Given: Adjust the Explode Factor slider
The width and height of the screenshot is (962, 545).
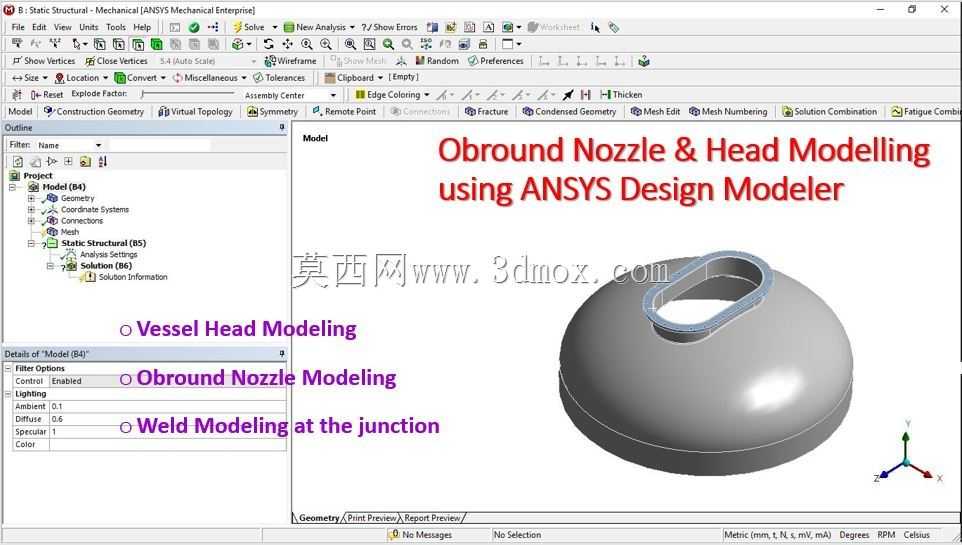Looking at the screenshot, I should pos(188,94).
